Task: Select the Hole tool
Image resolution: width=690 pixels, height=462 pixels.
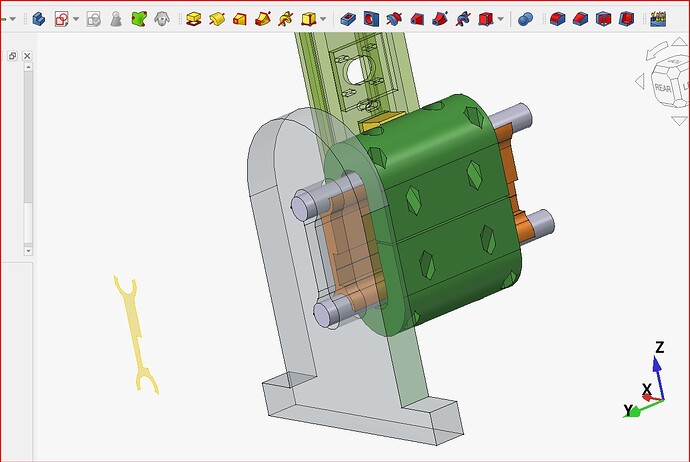Action: pyautogui.click(x=371, y=19)
